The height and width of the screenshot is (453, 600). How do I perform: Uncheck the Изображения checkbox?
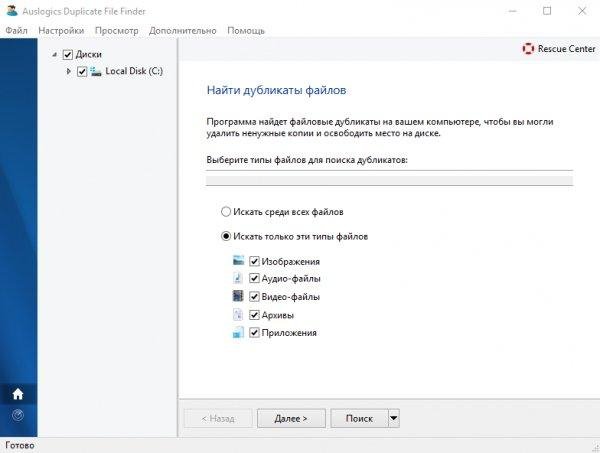pyautogui.click(x=254, y=261)
